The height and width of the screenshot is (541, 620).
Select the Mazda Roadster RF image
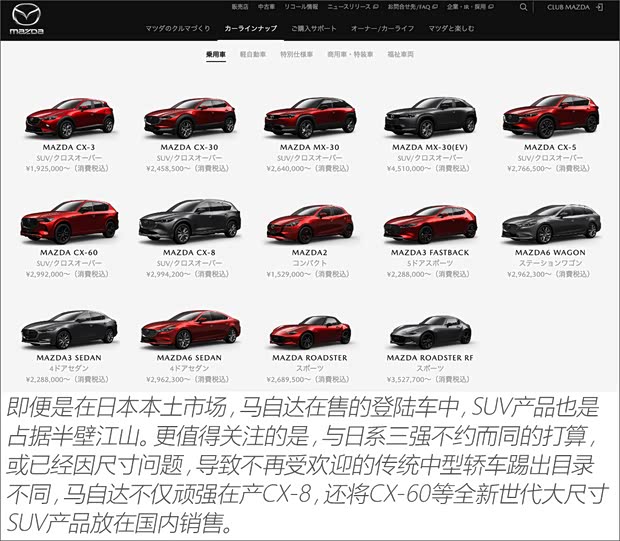(x=430, y=330)
